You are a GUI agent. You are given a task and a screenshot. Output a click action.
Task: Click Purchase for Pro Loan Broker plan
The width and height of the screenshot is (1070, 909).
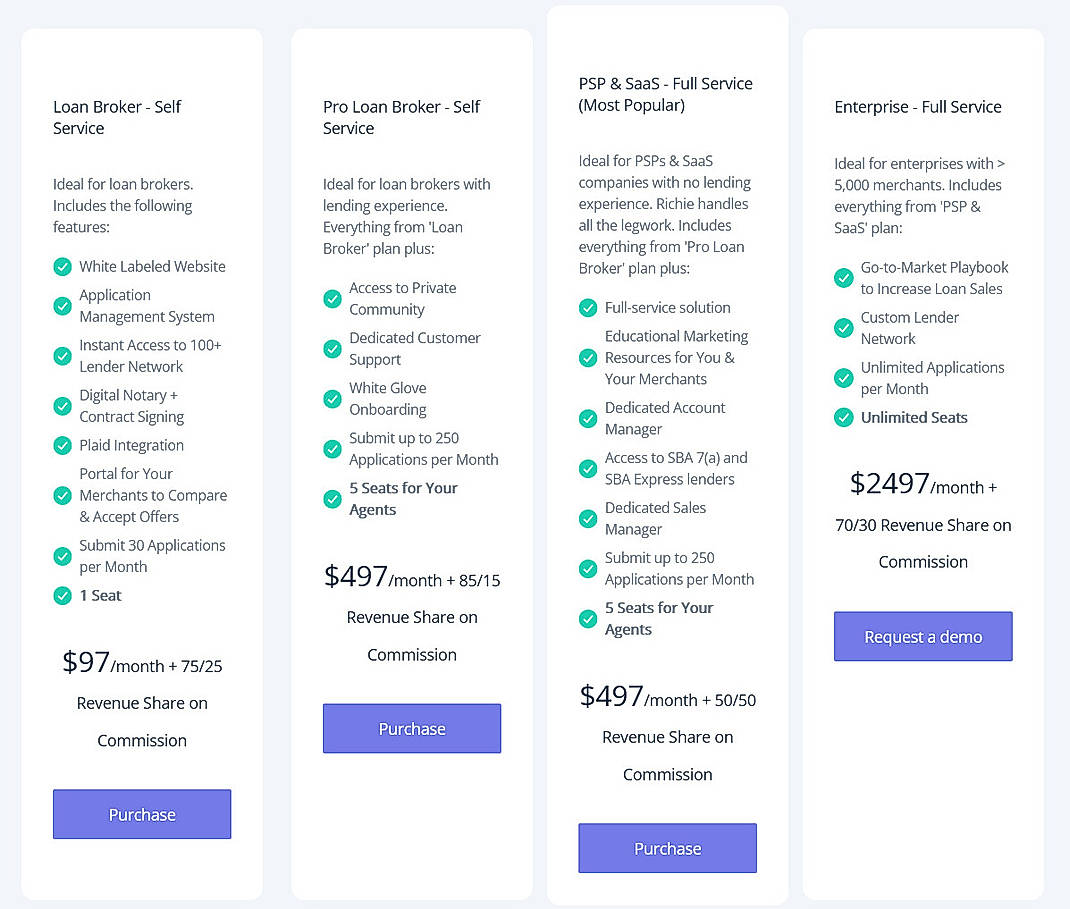point(412,728)
